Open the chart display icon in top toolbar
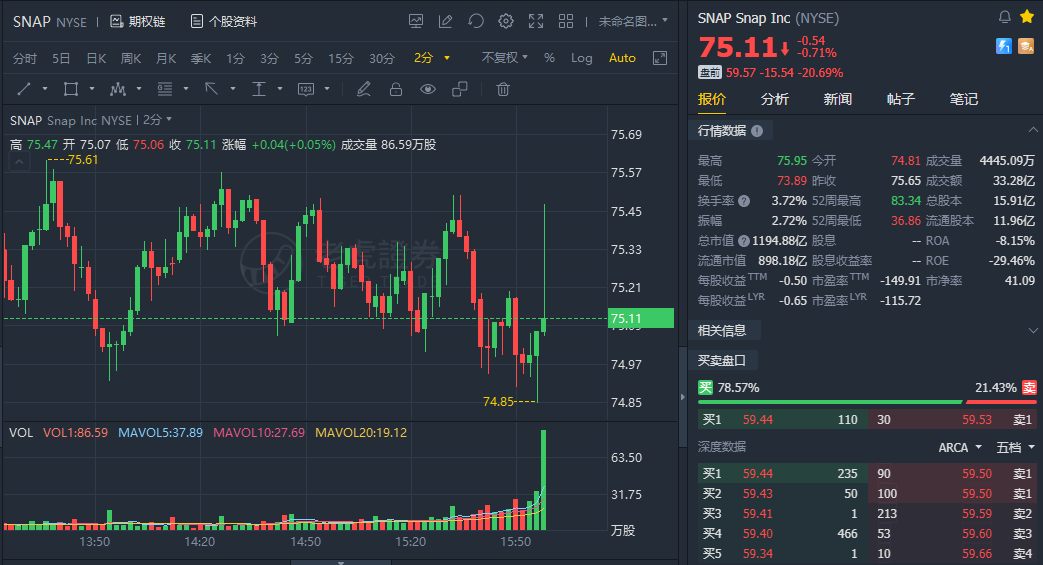Viewport: 1043px width, 565px height. coord(416,21)
